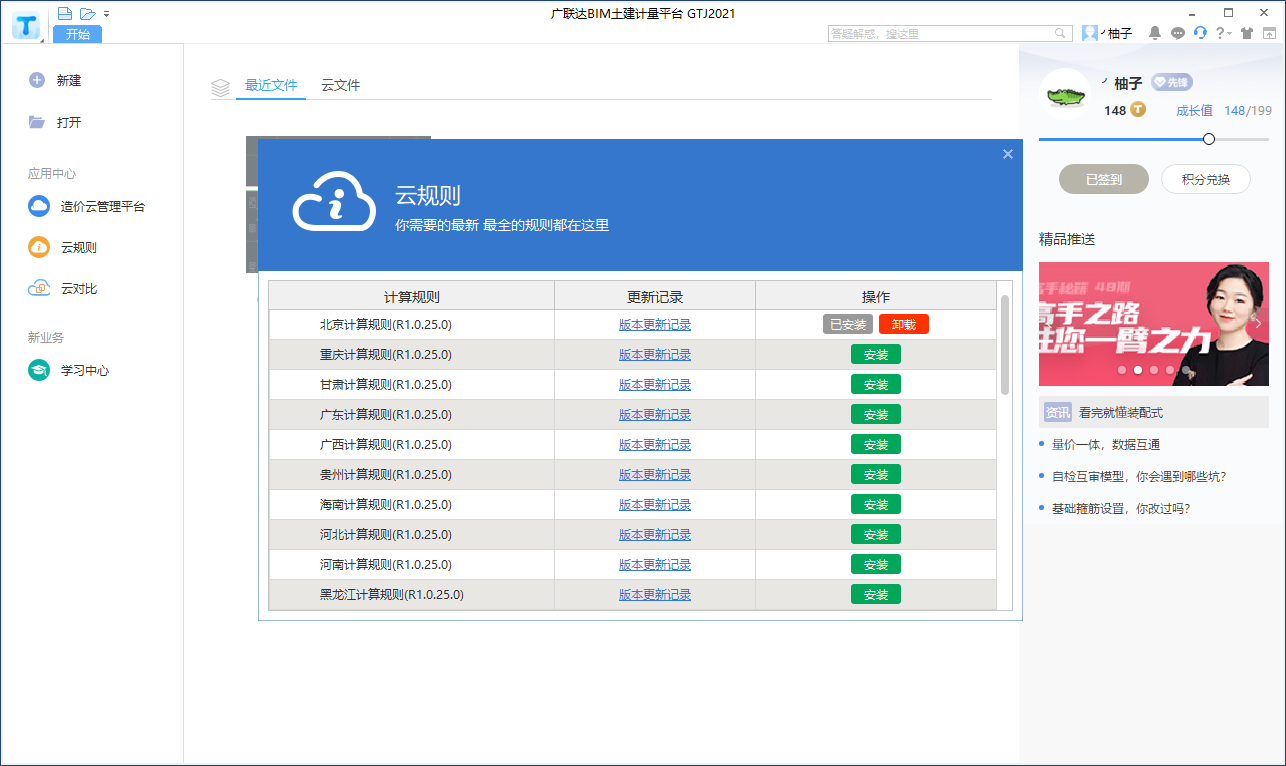The image size is (1286, 766).
Task: Install 广西计算规则
Action: click(876, 444)
